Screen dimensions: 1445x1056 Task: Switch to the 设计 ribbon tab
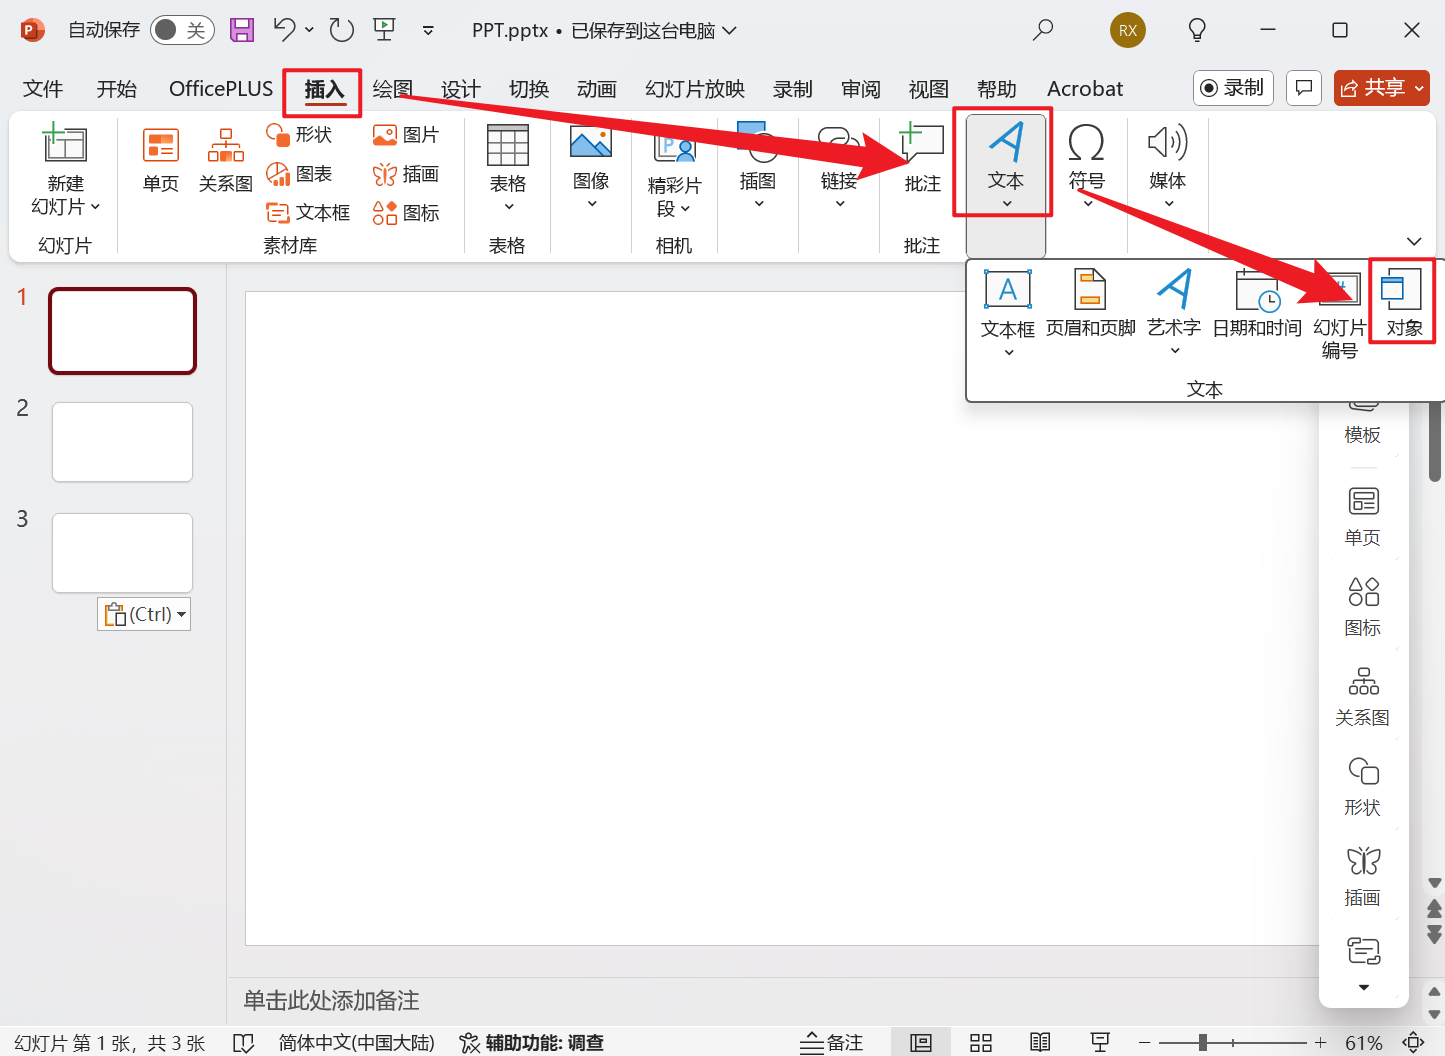459,88
